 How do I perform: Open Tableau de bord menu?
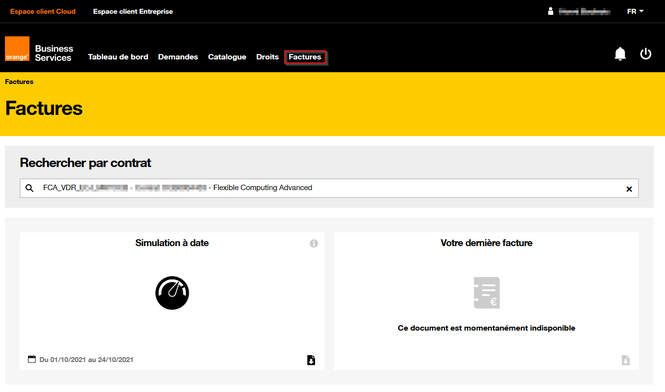pyautogui.click(x=118, y=57)
